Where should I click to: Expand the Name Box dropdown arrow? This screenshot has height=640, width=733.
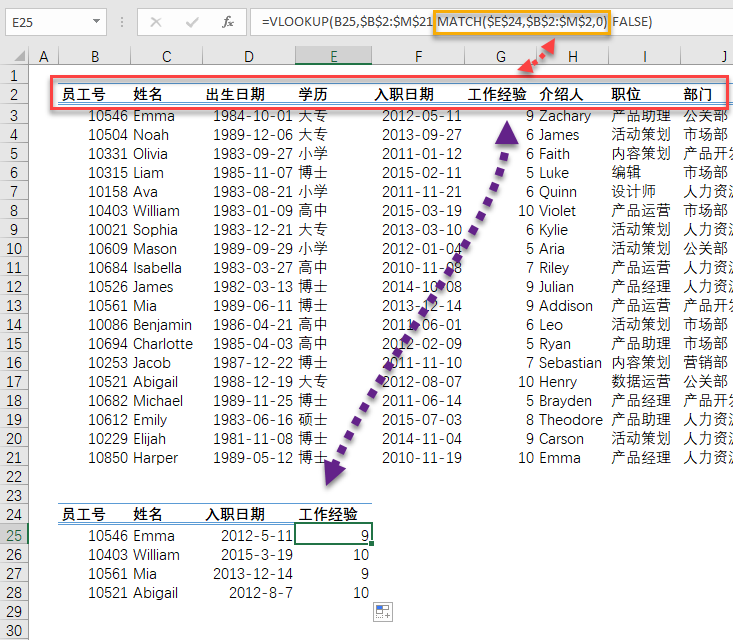96,21
